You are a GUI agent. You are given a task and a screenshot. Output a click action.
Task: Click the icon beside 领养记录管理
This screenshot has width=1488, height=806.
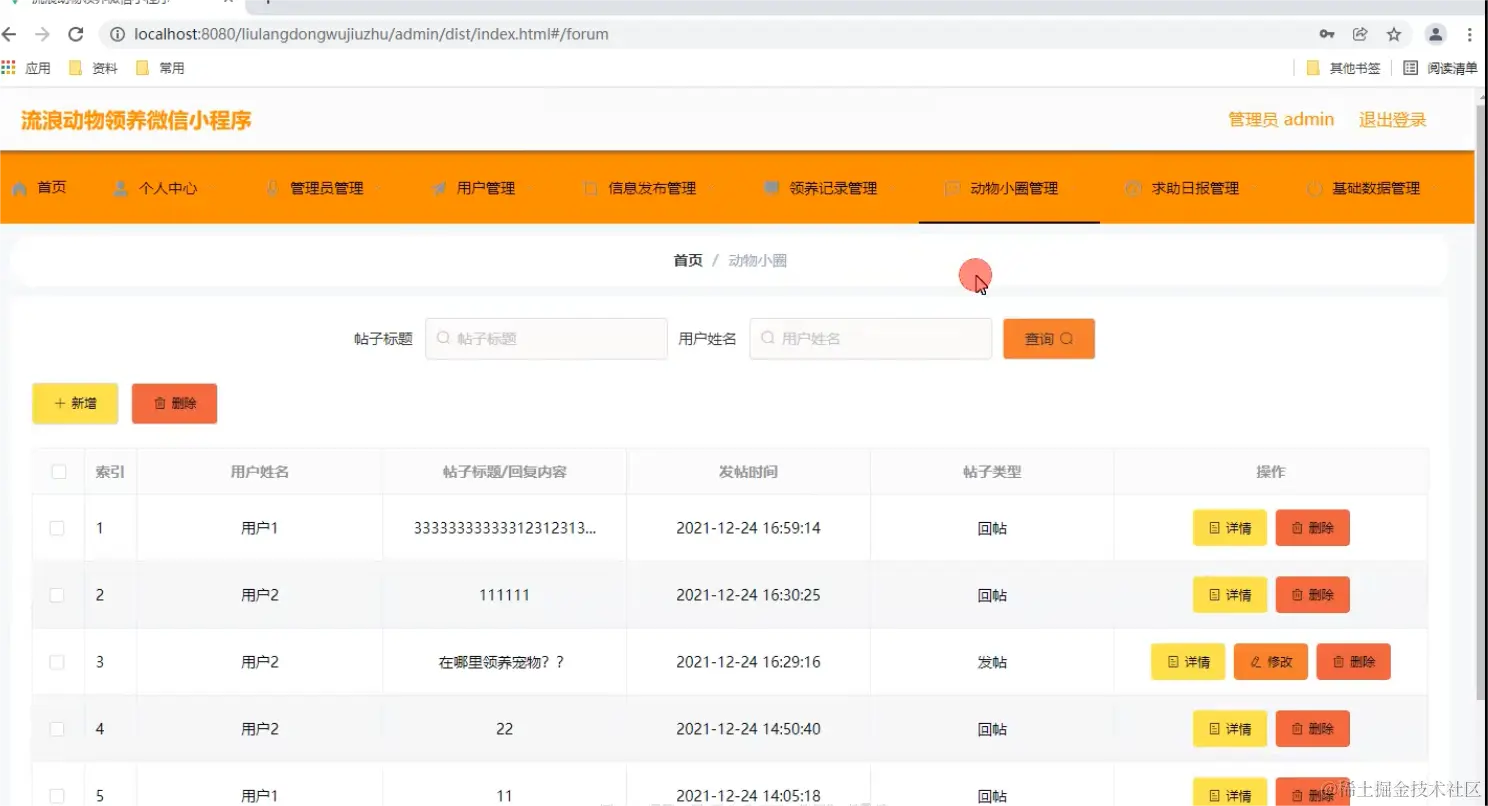pos(771,188)
